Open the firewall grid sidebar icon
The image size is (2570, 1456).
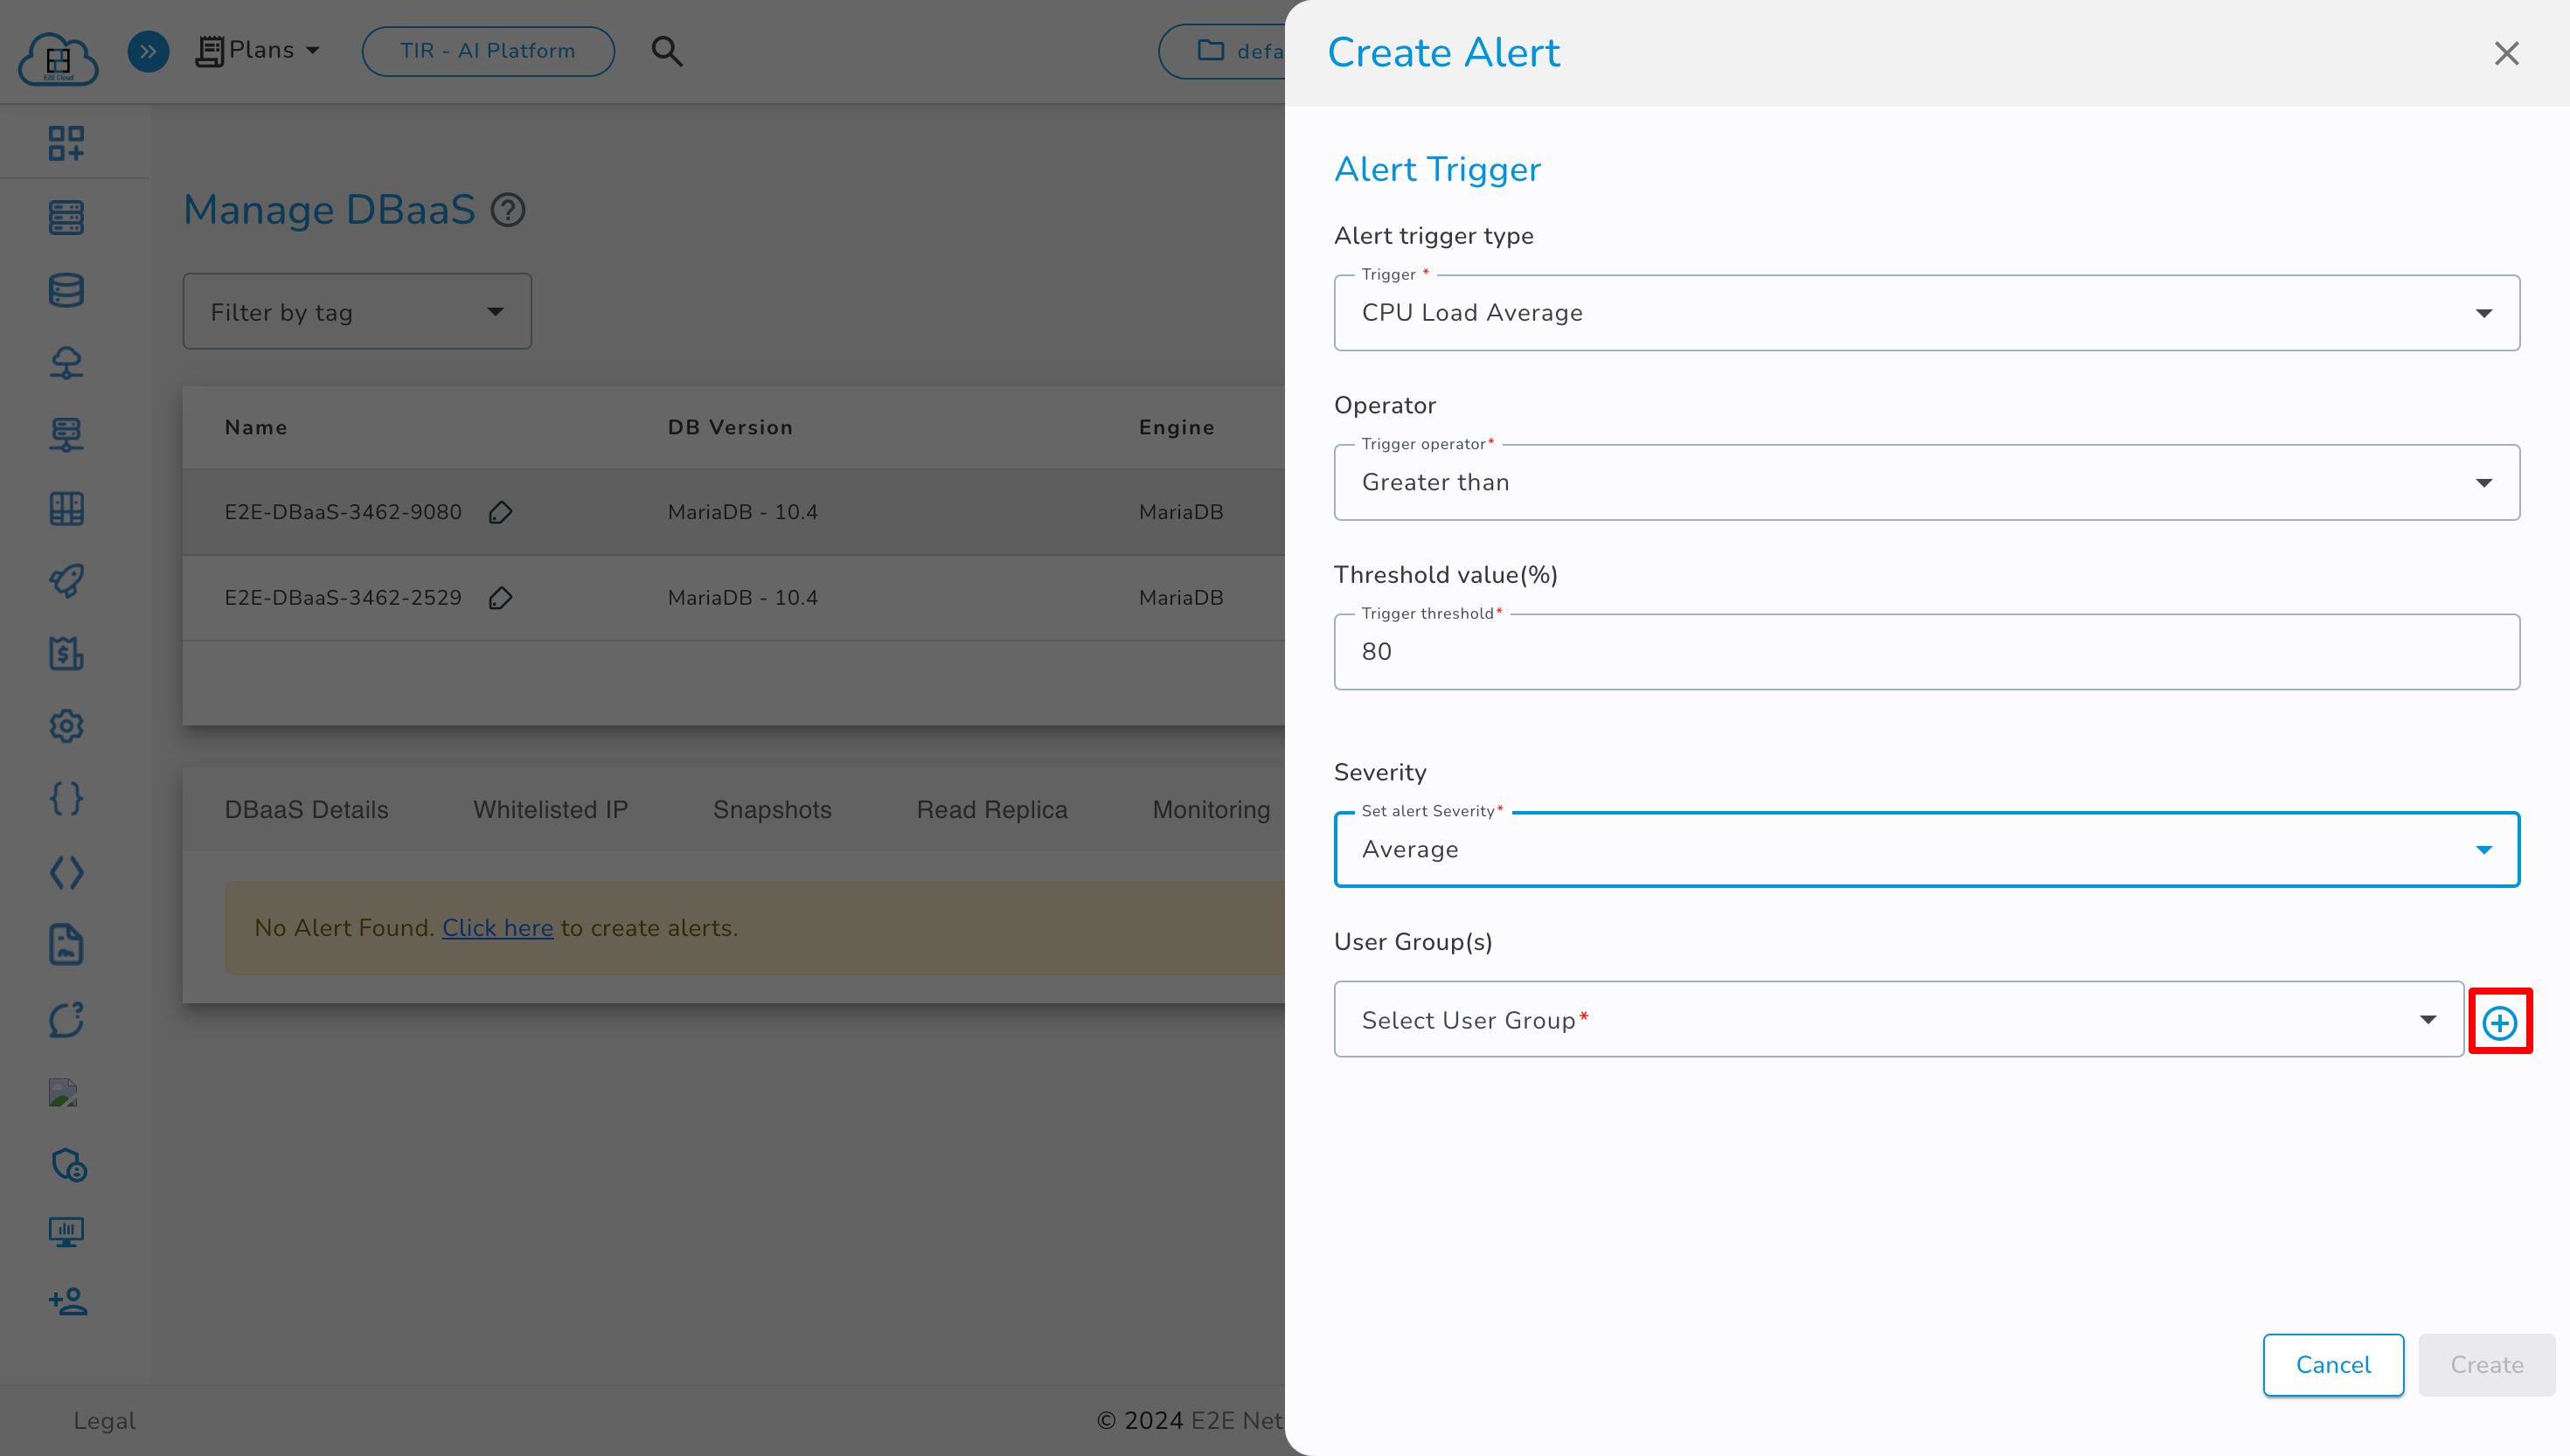tap(66, 508)
